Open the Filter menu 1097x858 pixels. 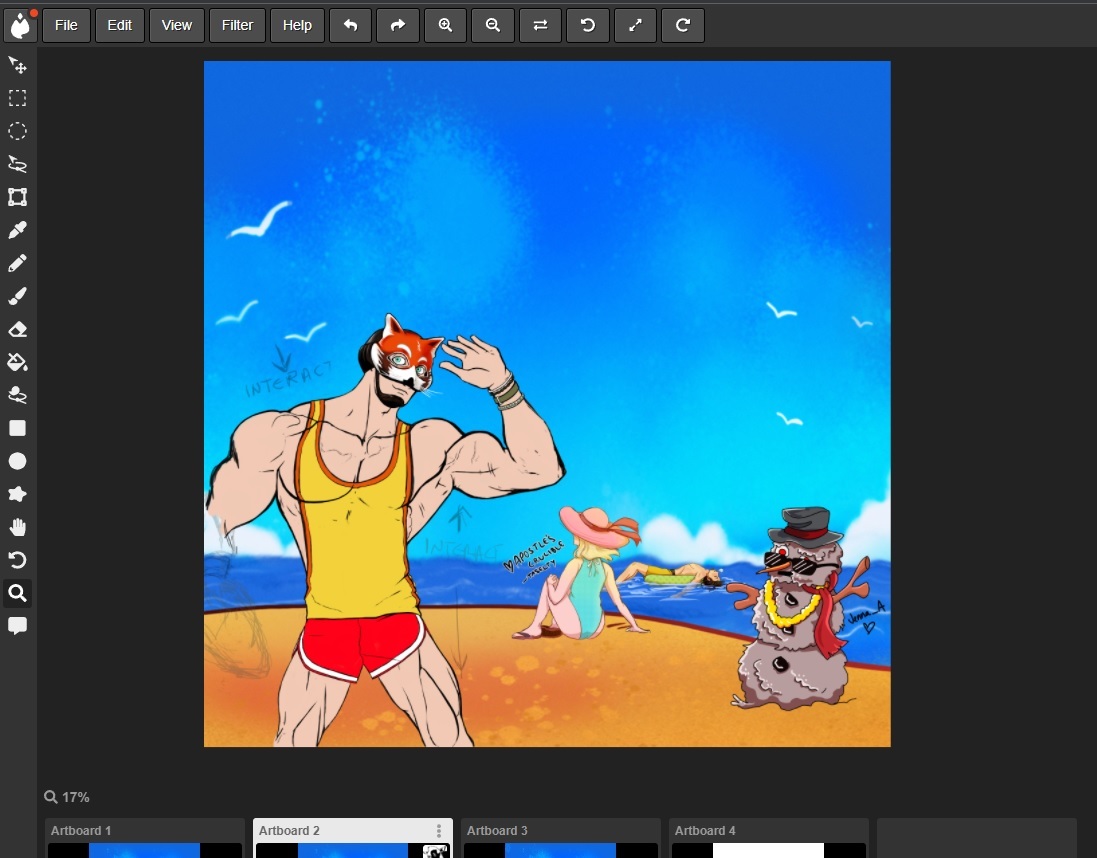(237, 26)
